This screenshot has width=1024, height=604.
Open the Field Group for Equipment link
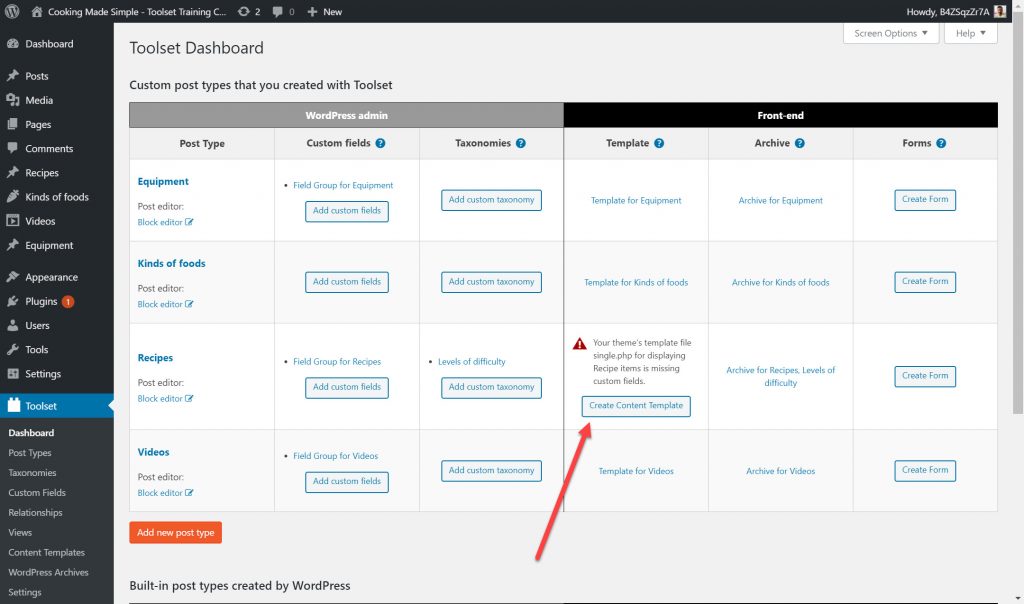click(343, 185)
